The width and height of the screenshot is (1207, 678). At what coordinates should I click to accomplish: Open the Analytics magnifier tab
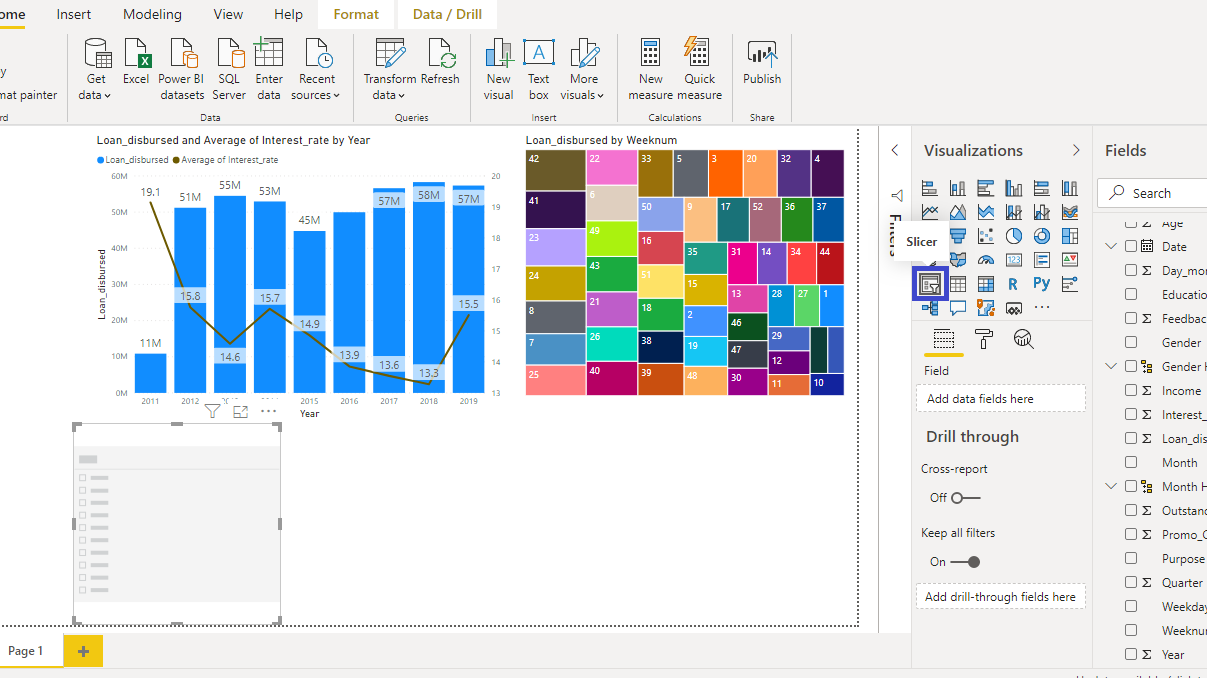[1023, 338]
